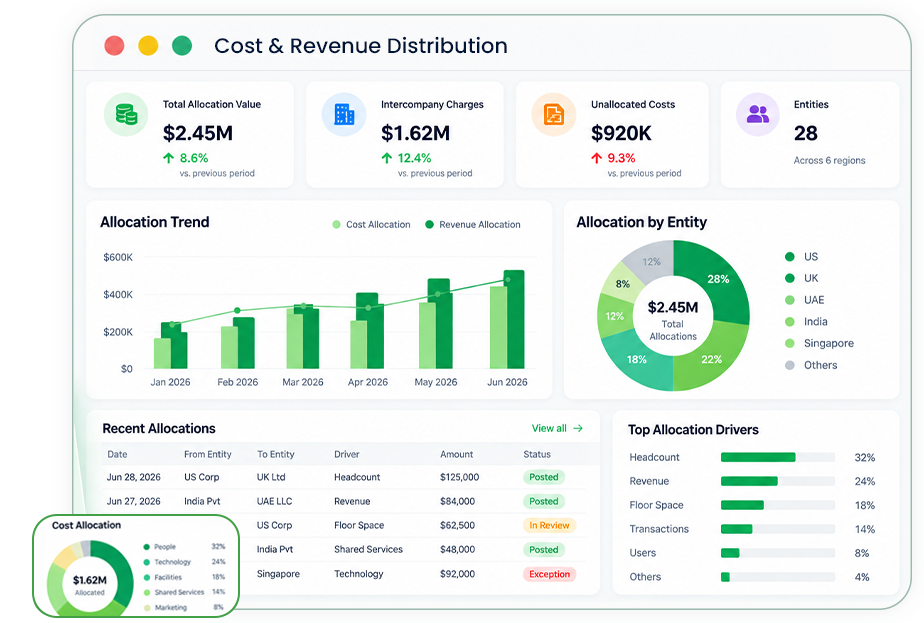Click the red window dot

tap(114, 45)
